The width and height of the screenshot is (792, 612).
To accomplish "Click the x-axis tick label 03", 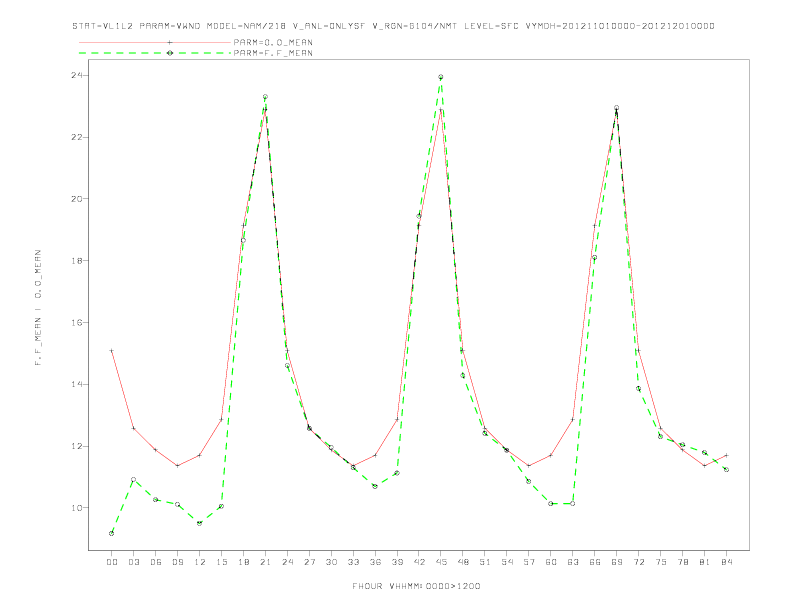I will 133,562.
